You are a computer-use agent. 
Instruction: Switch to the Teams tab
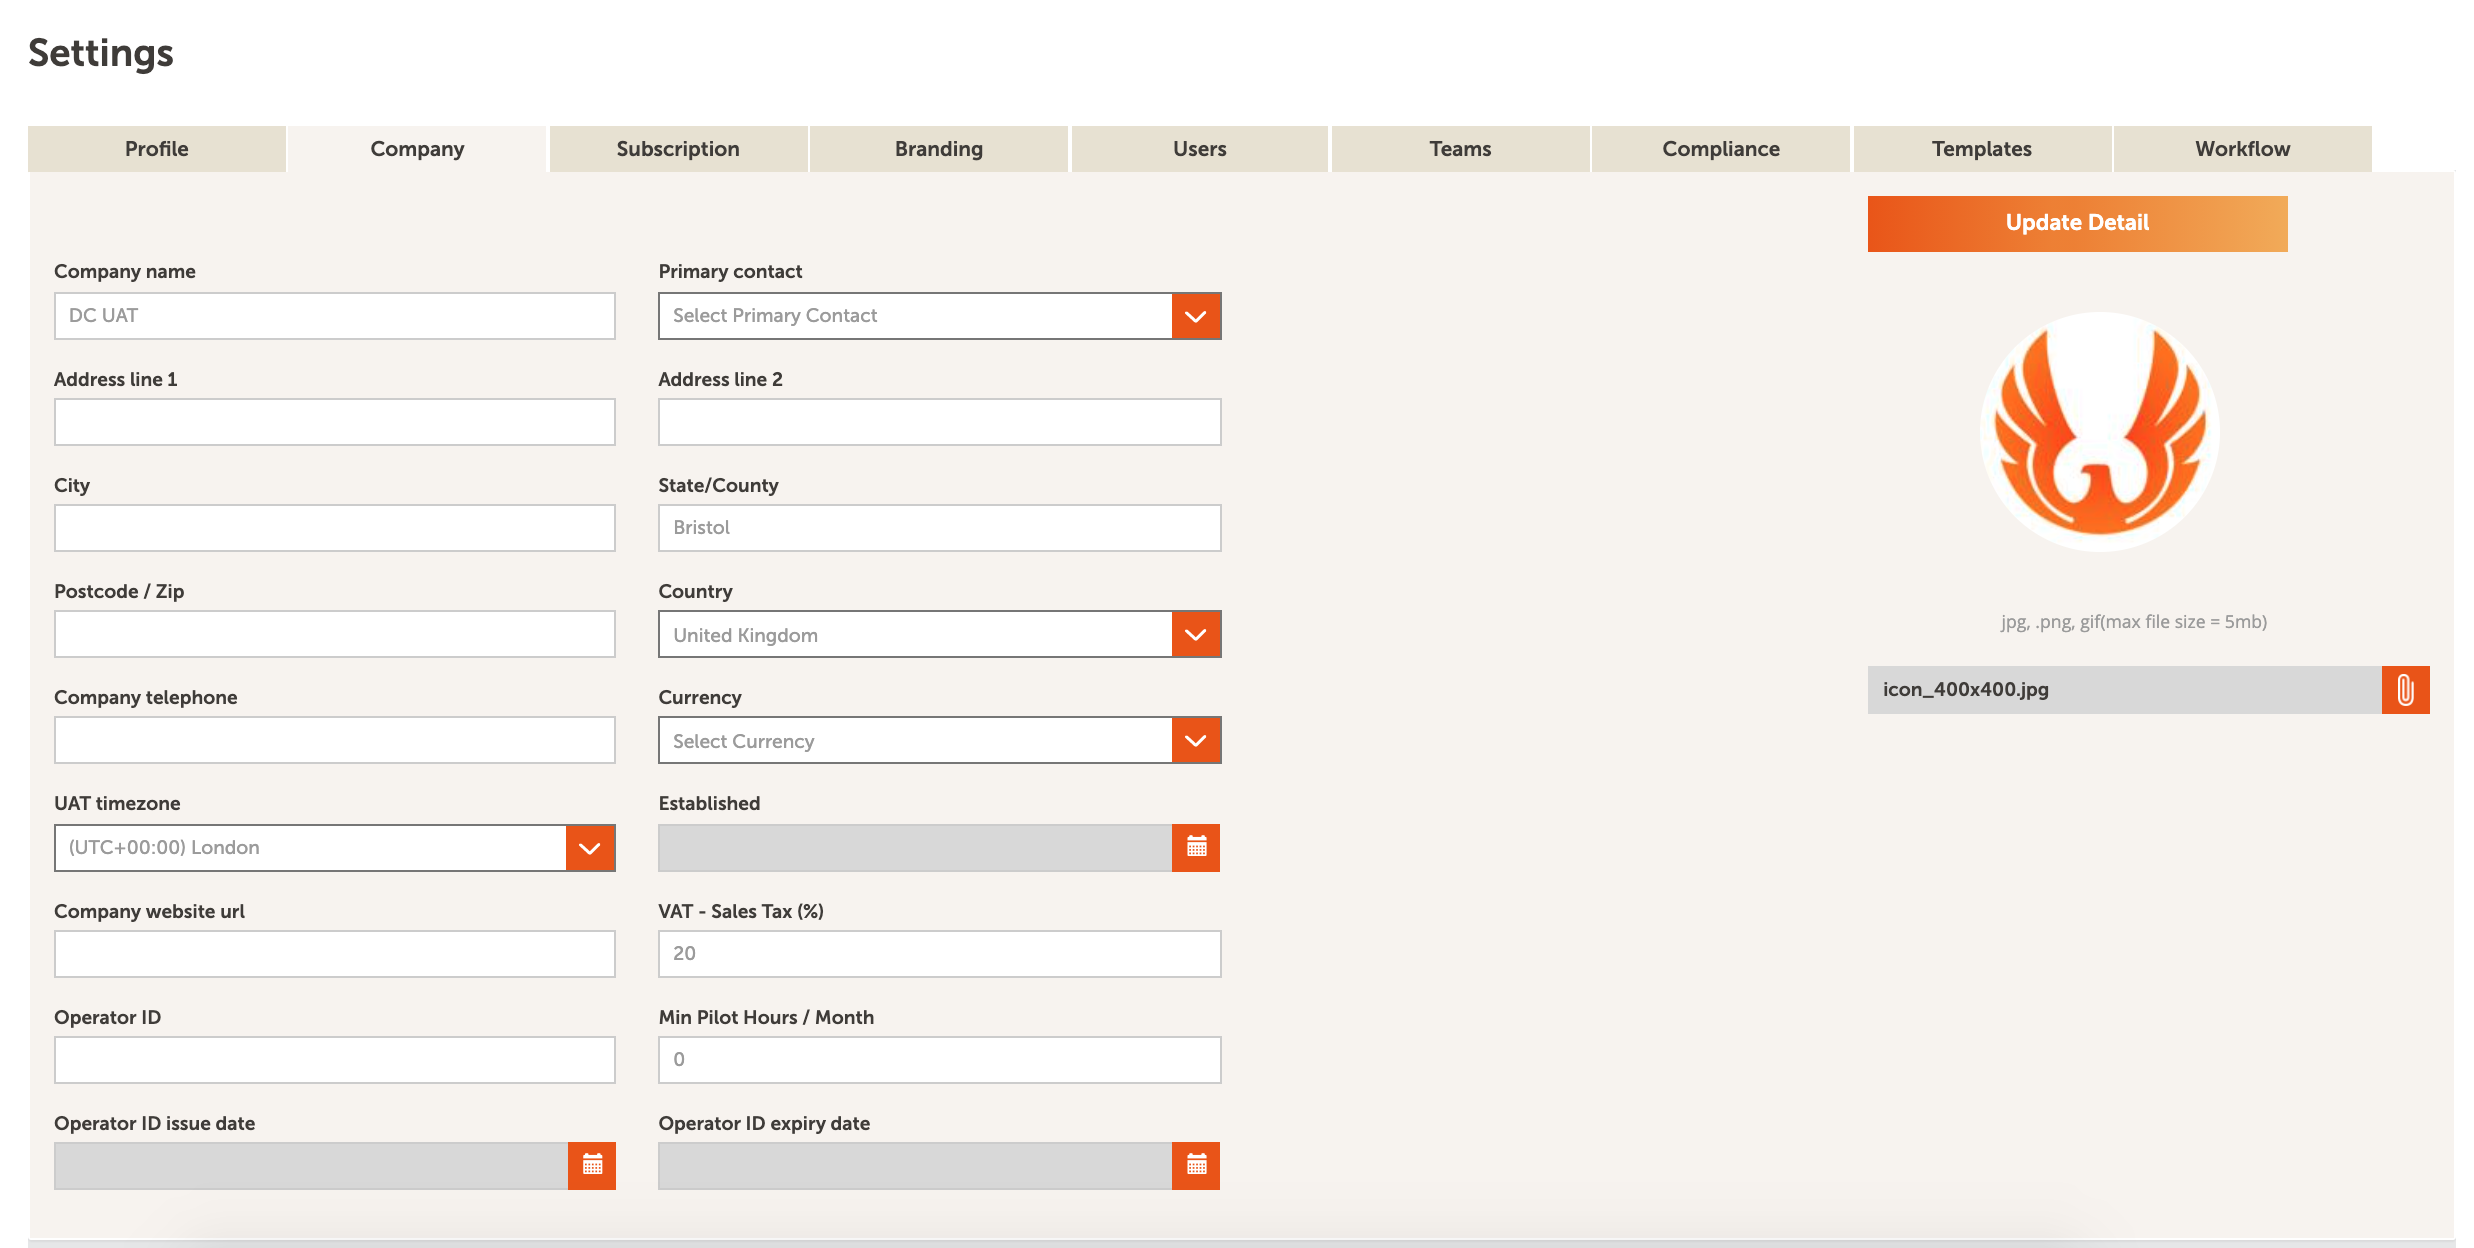click(1460, 149)
